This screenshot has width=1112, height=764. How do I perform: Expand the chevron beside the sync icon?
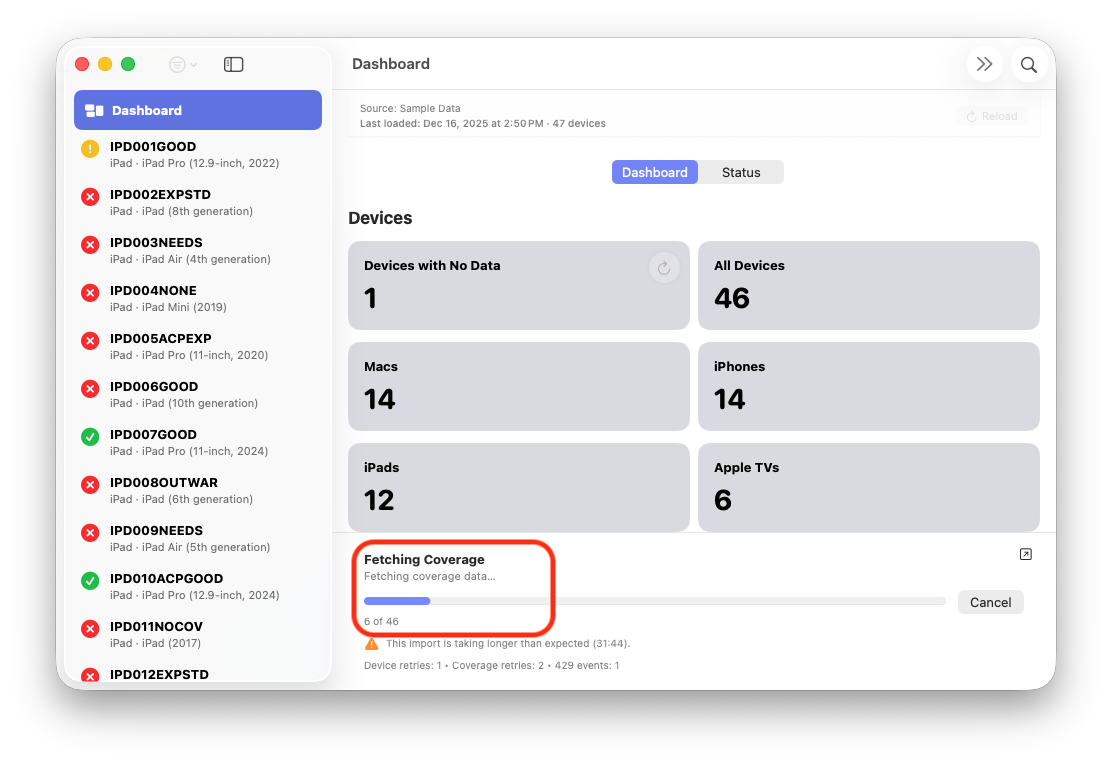tap(193, 64)
